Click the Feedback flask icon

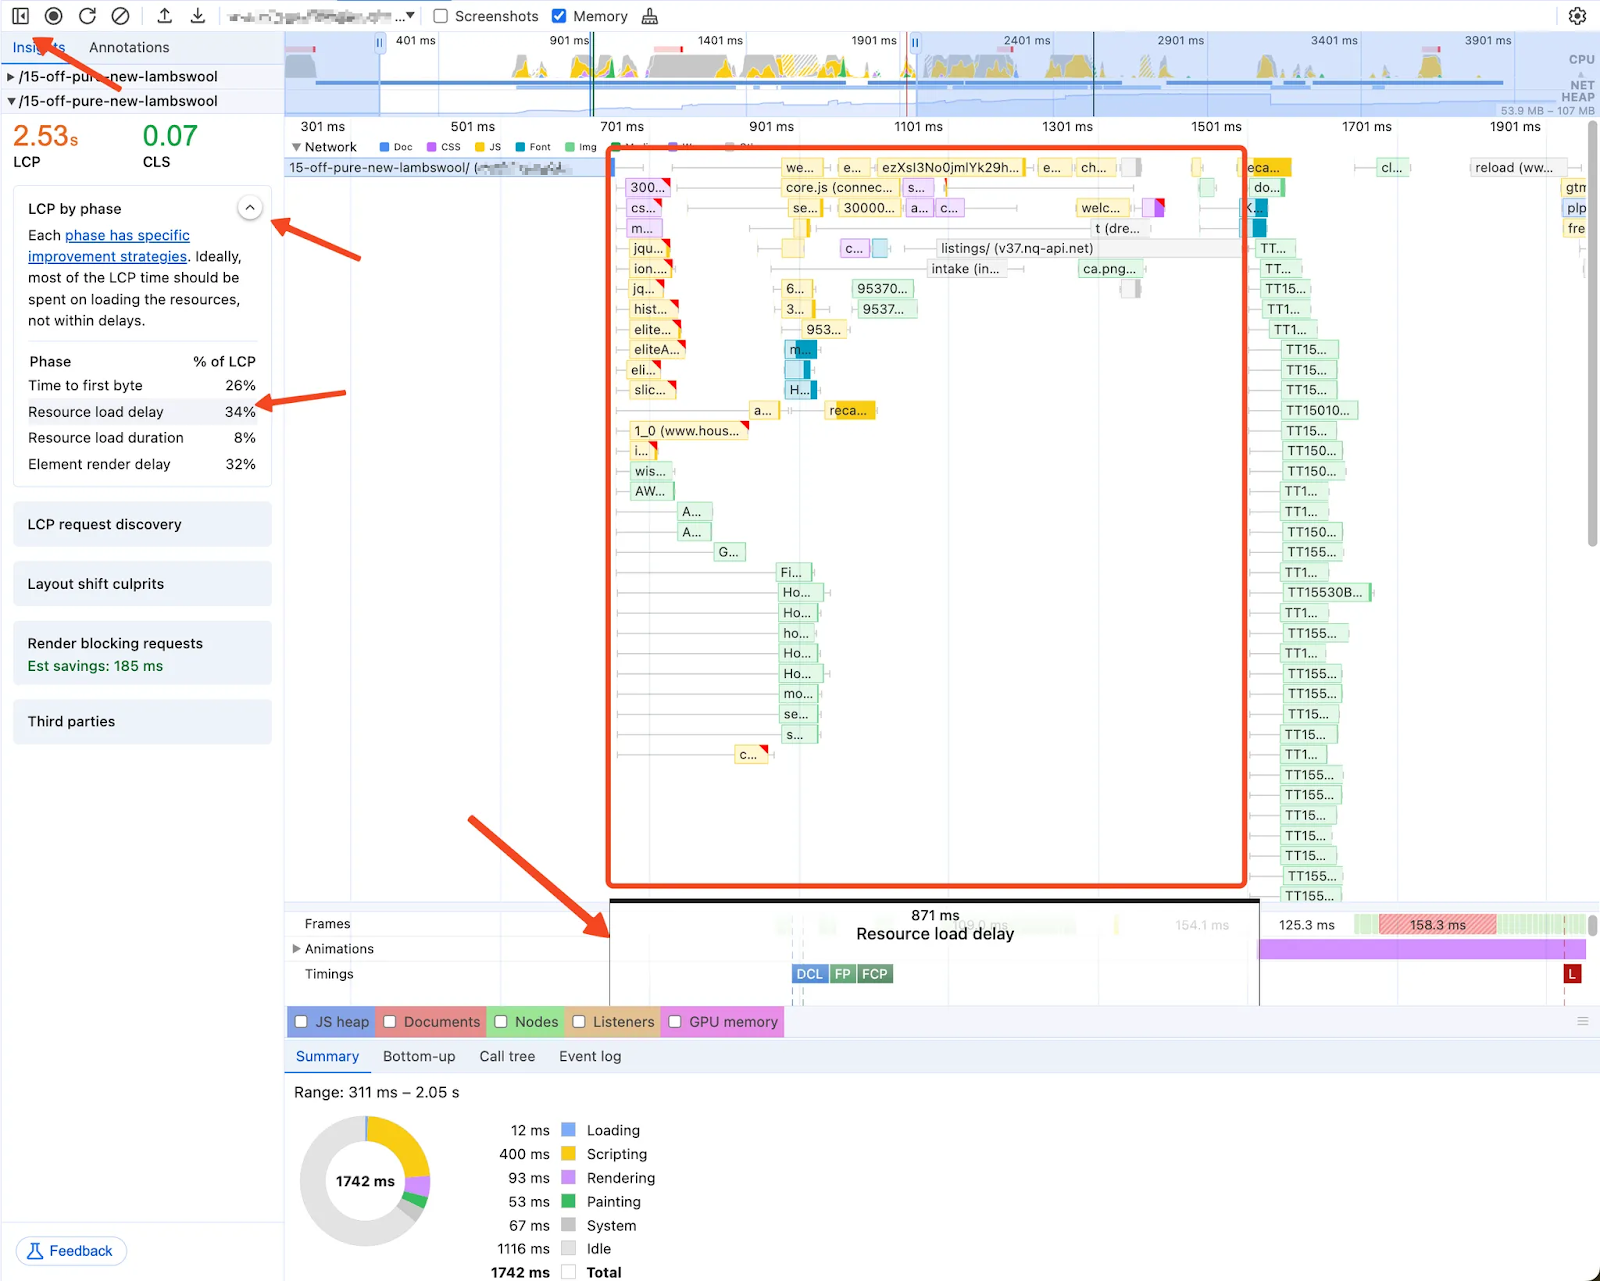coord(35,1251)
